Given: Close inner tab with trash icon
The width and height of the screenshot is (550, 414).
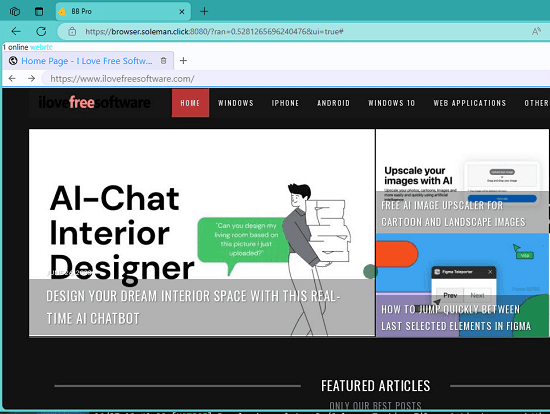Looking at the screenshot, I should pos(163,61).
